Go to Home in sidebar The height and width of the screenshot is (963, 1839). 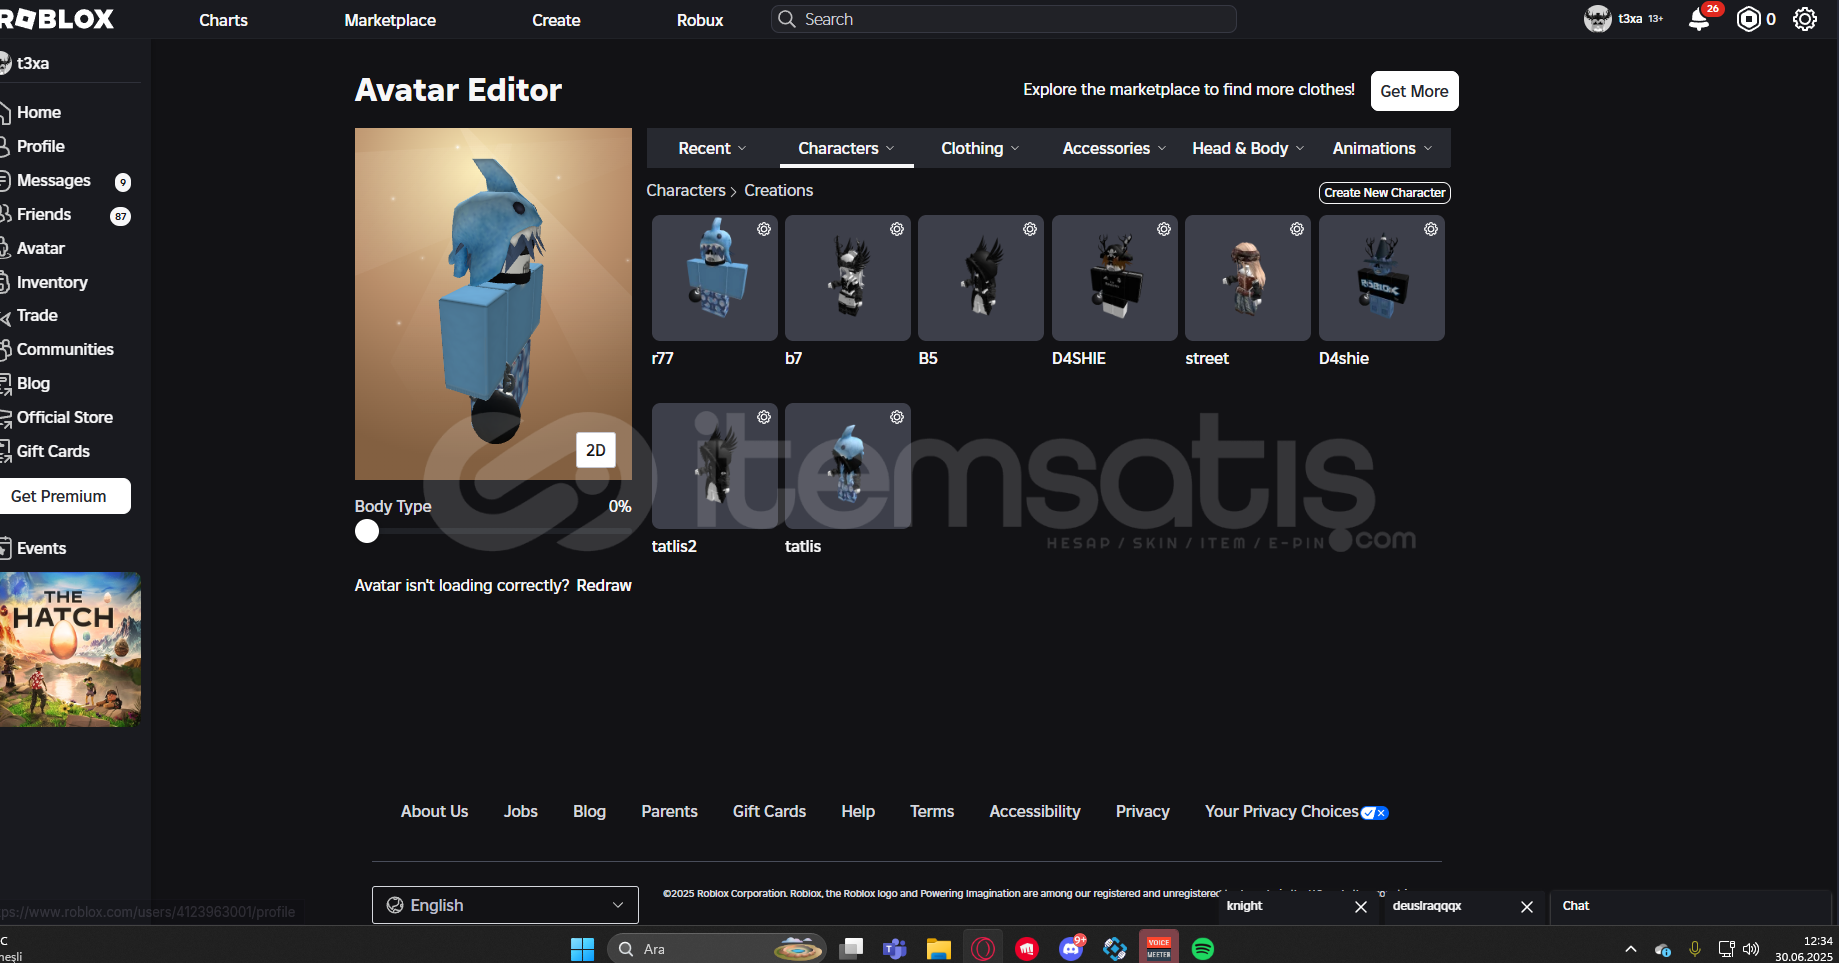(x=38, y=112)
